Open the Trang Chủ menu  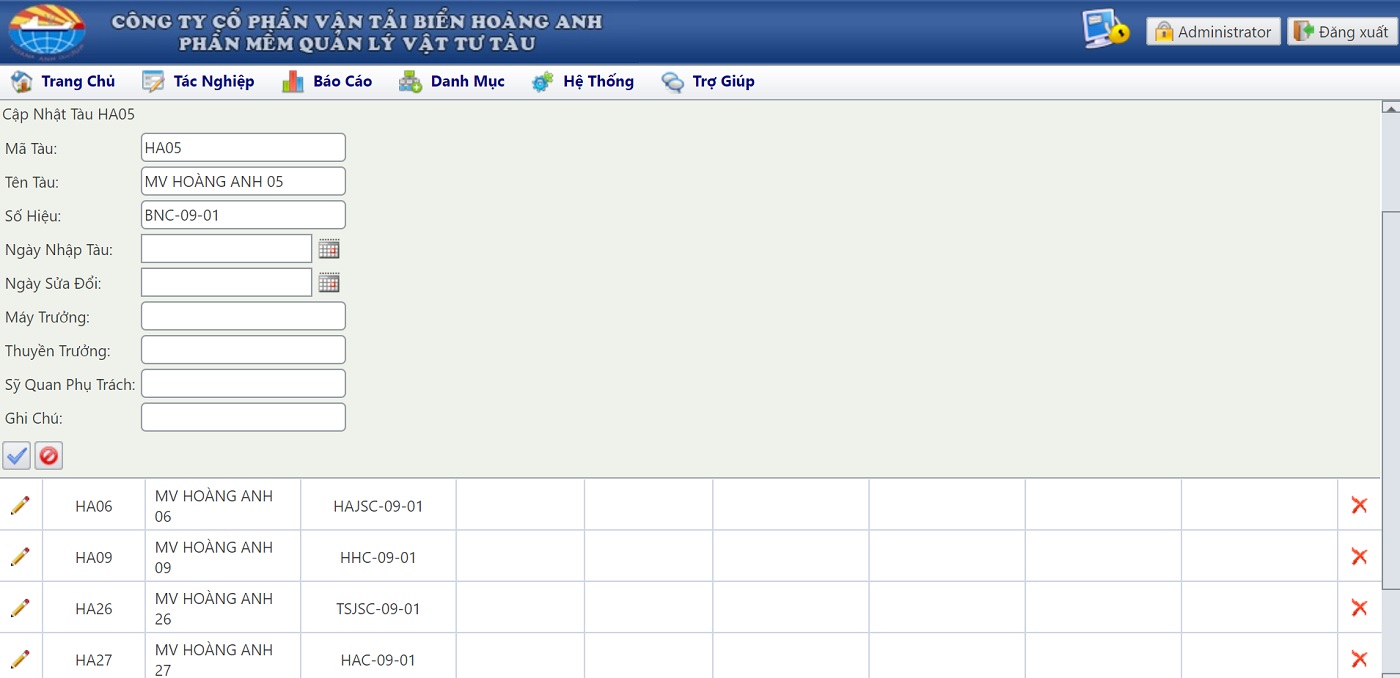click(x=63, y=82)
